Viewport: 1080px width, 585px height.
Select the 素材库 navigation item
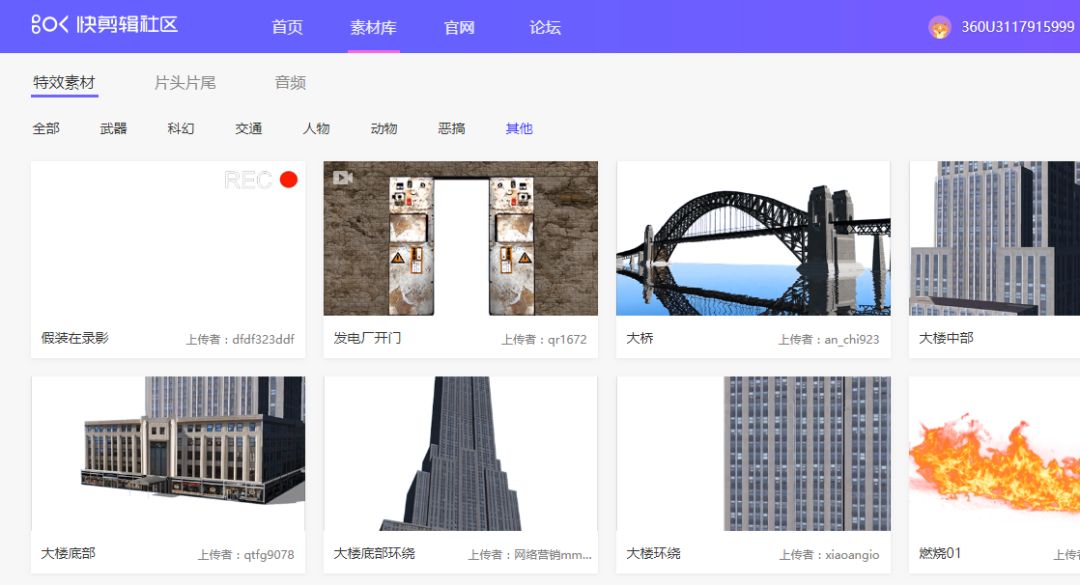372,26
